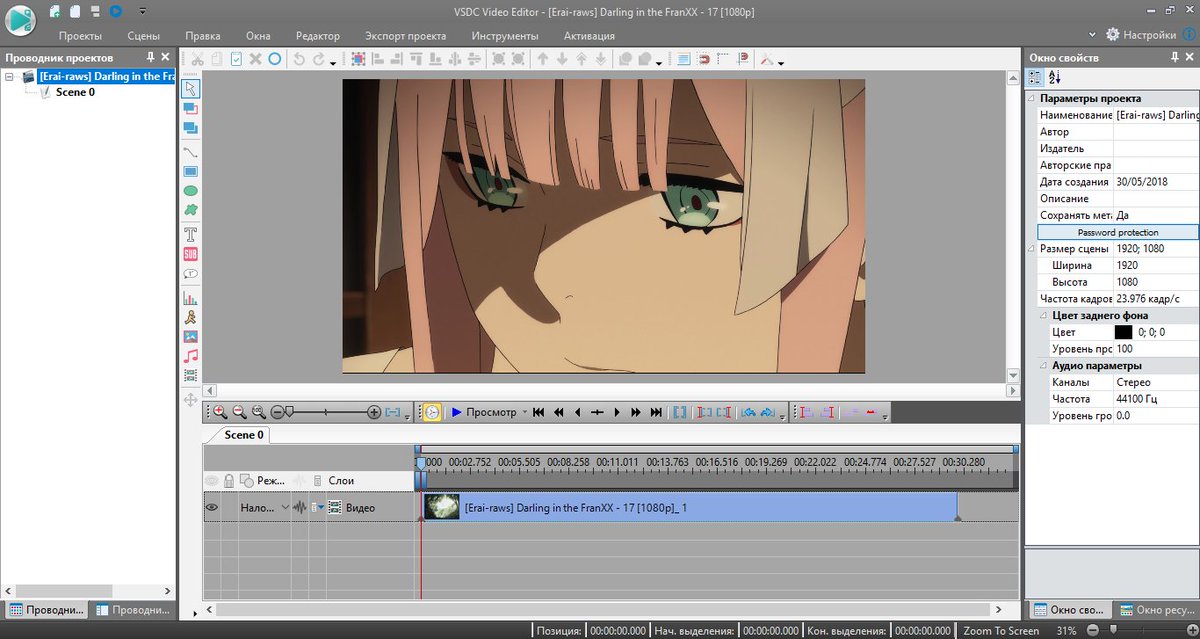
Task: Click the scissors cut icon
Action: tap(198, 59)
